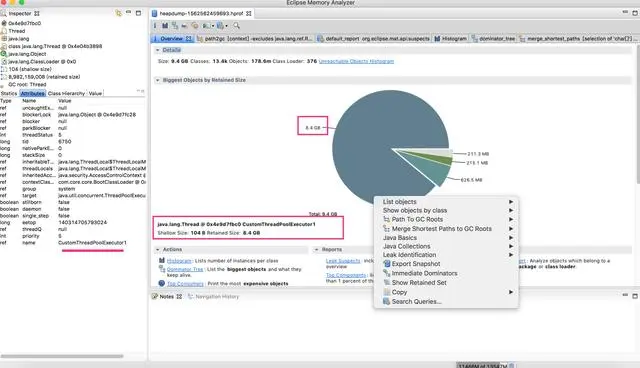Select the Class Hierarchy tab in Inspector
Viewport: 640px width, 368px height.
point(67,93)
